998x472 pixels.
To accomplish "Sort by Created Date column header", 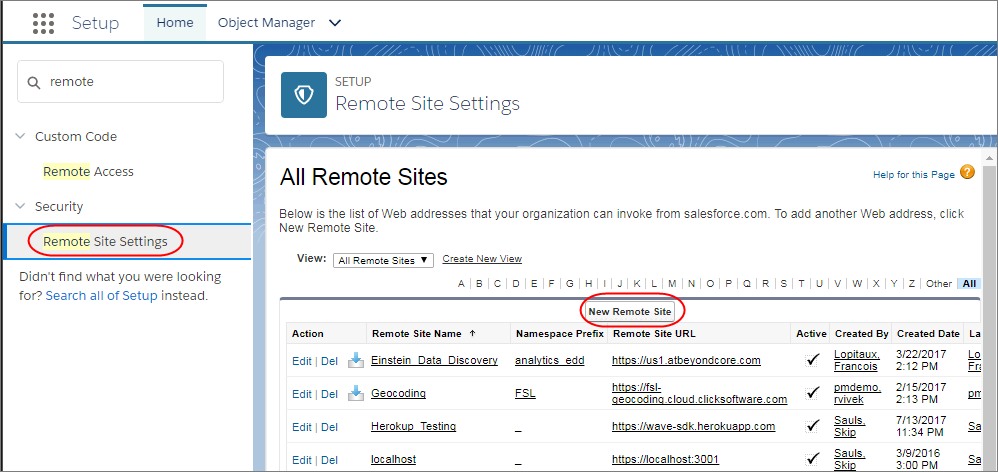I will pyautogui.click(x=928, y=333).
